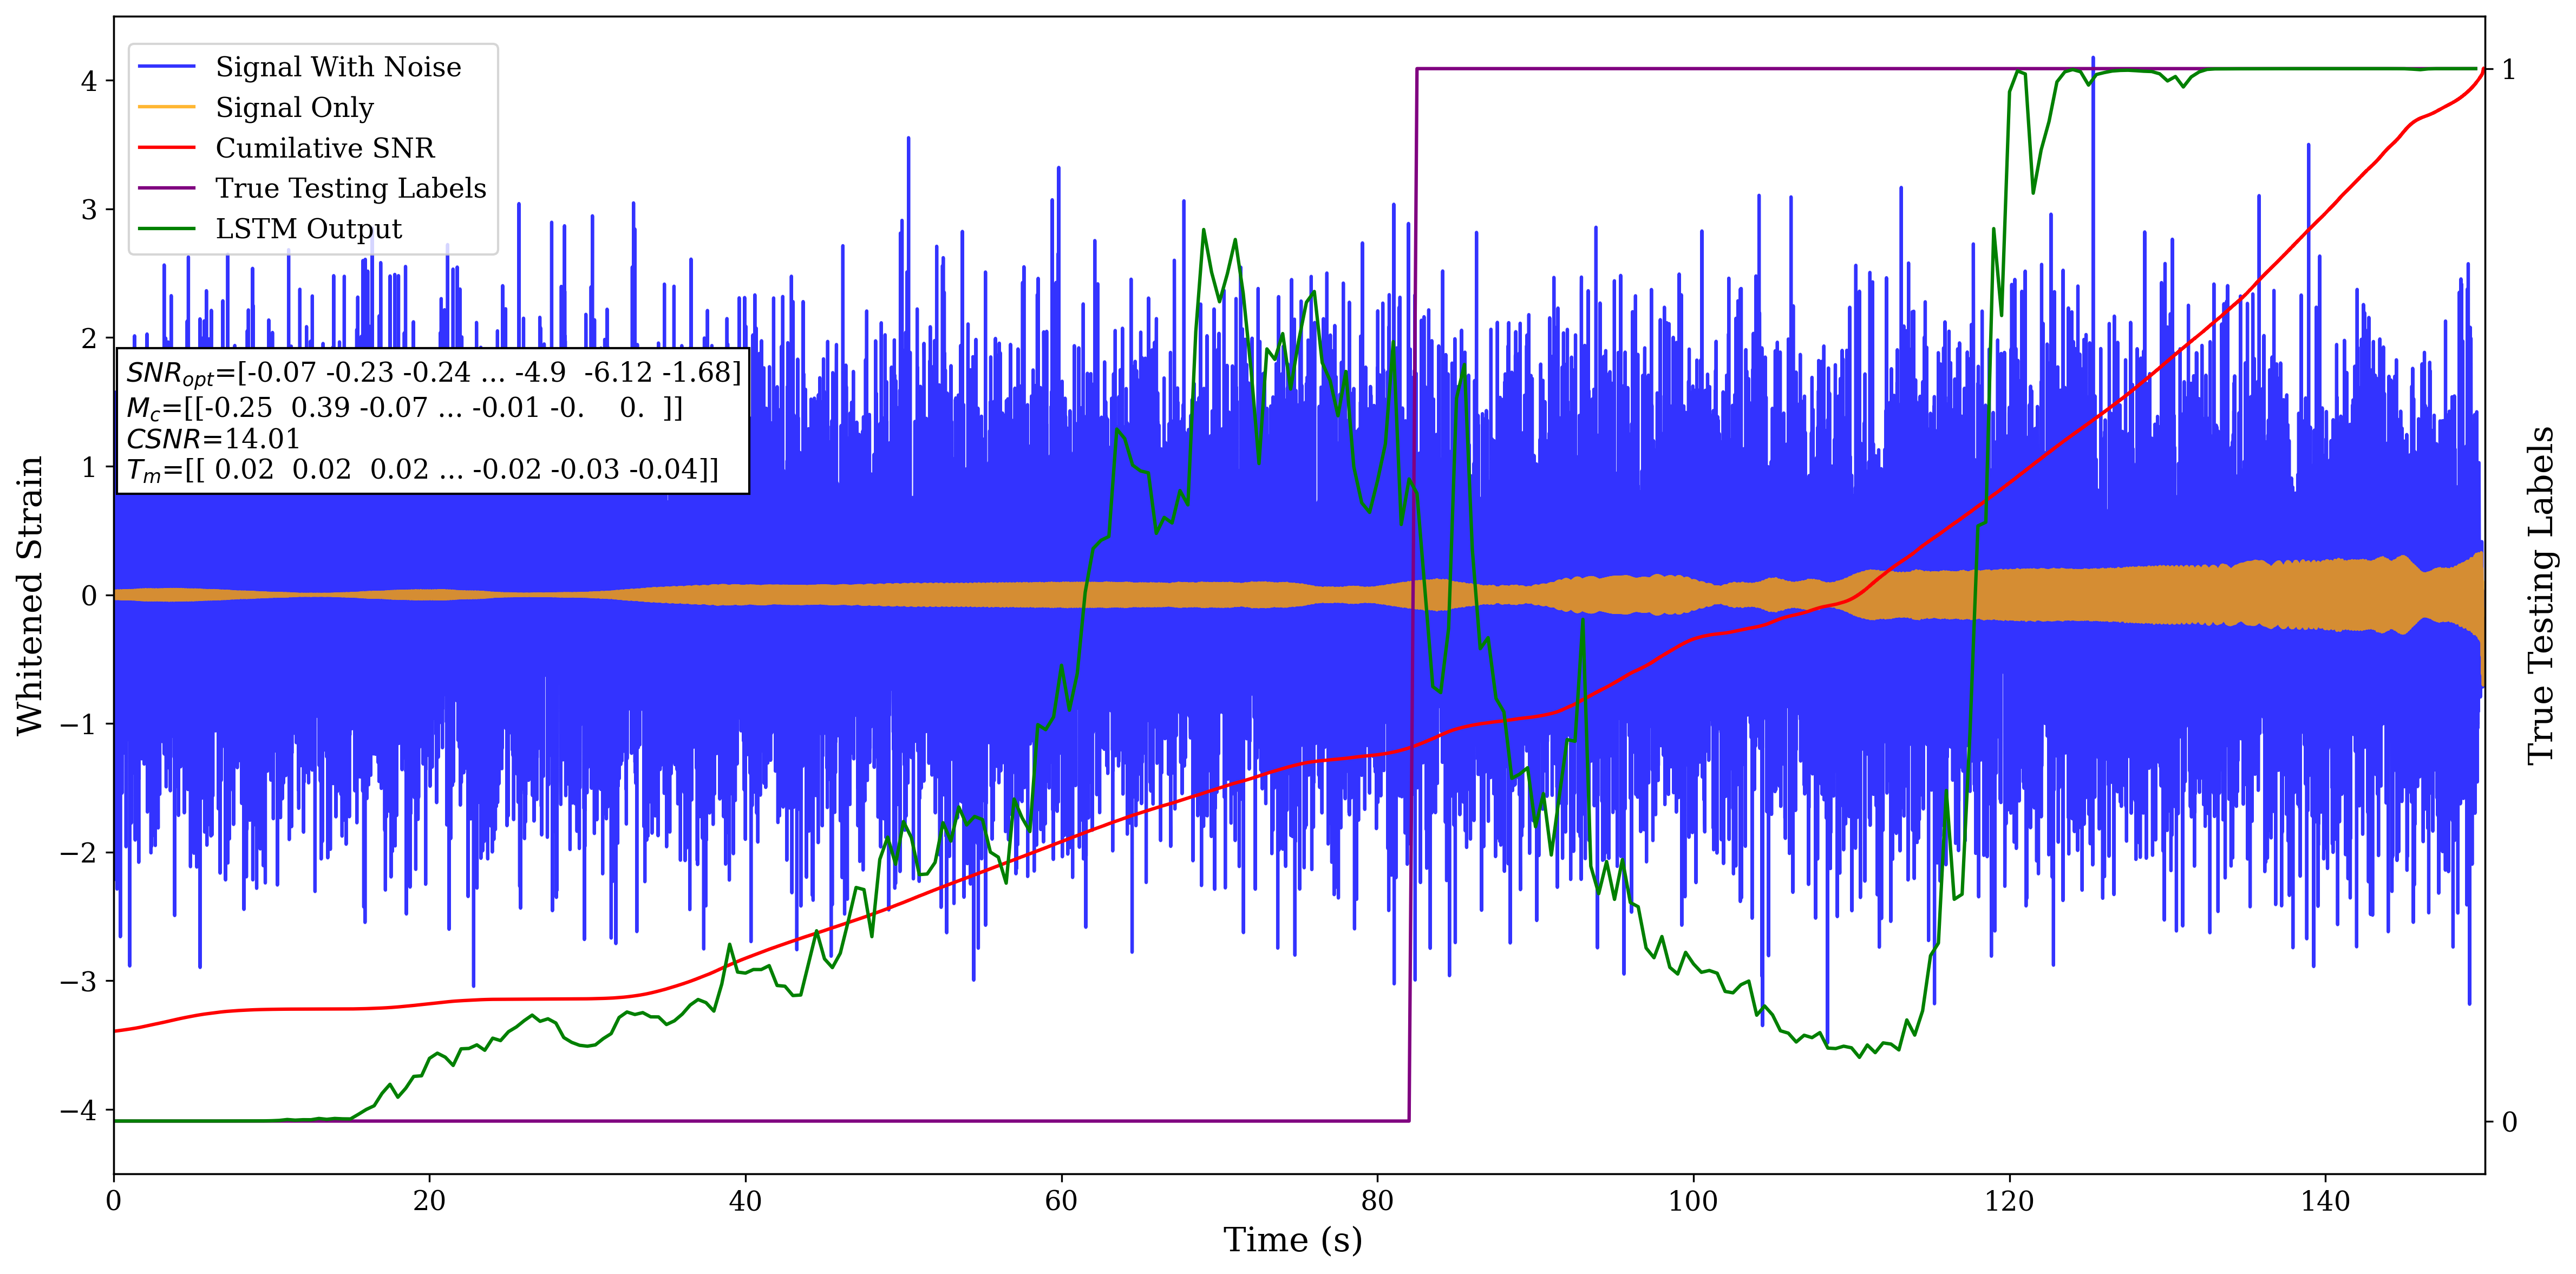
Task: Click the left y-axis tick label 4
Action: [x=90, y=81]
